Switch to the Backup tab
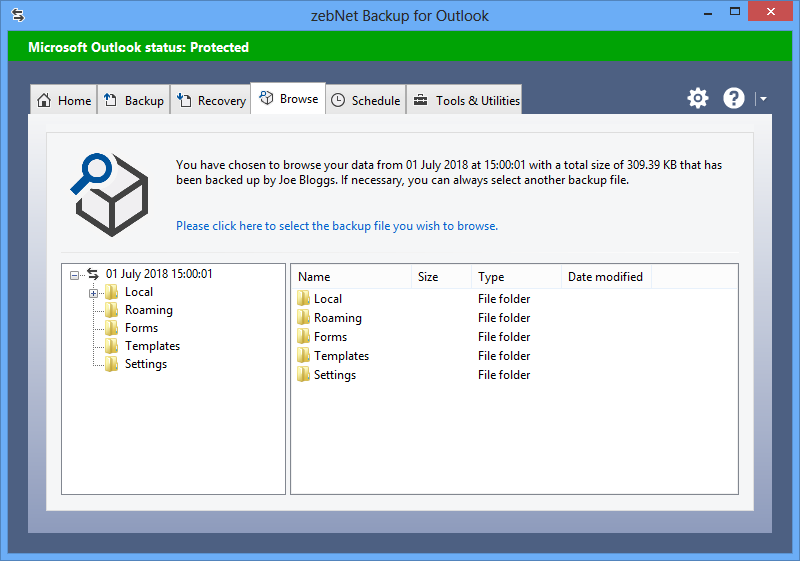This screenshot has width=800, height=561. click(134, 100)
